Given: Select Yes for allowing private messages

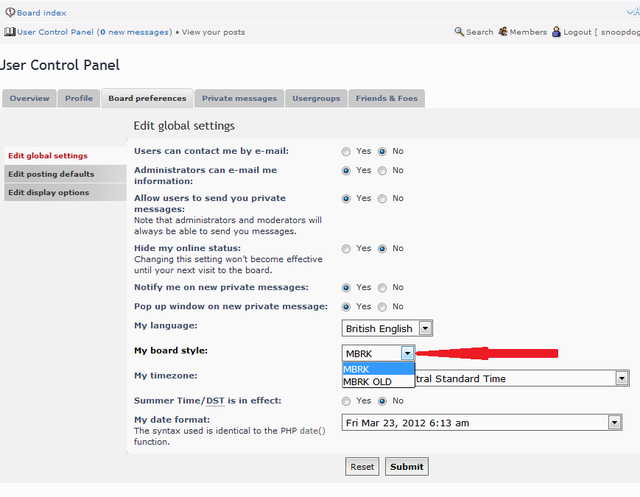Looking at the screenshot, I should point(346,199).
